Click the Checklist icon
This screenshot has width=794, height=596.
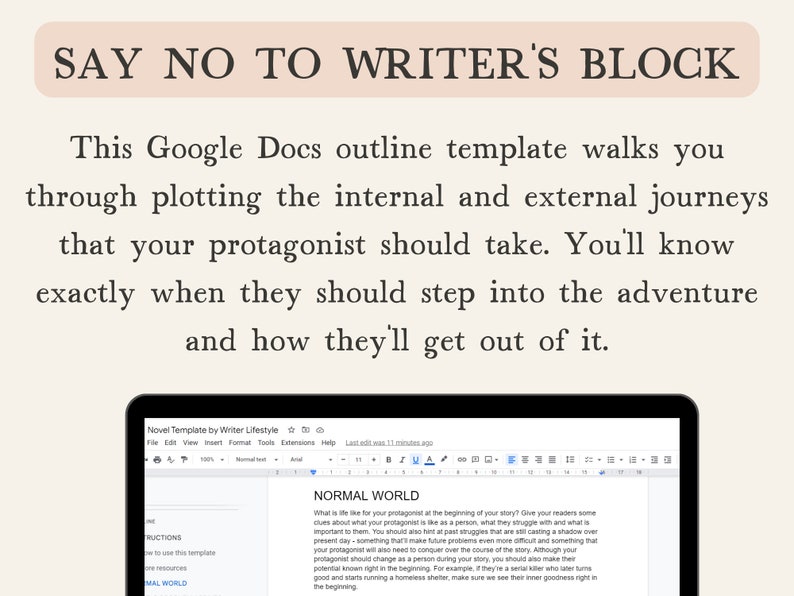pyautogui.click(x=588, y=459)
